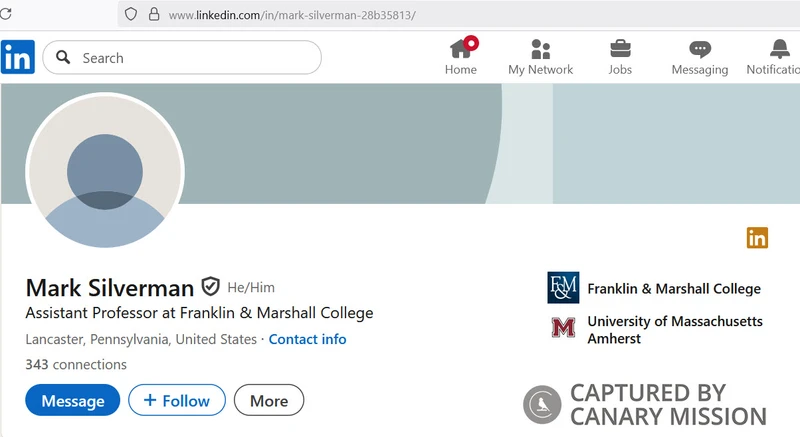Screen dimensions: 800x437
Task: Click the padlock site security icon
Action: coord(153,15)
